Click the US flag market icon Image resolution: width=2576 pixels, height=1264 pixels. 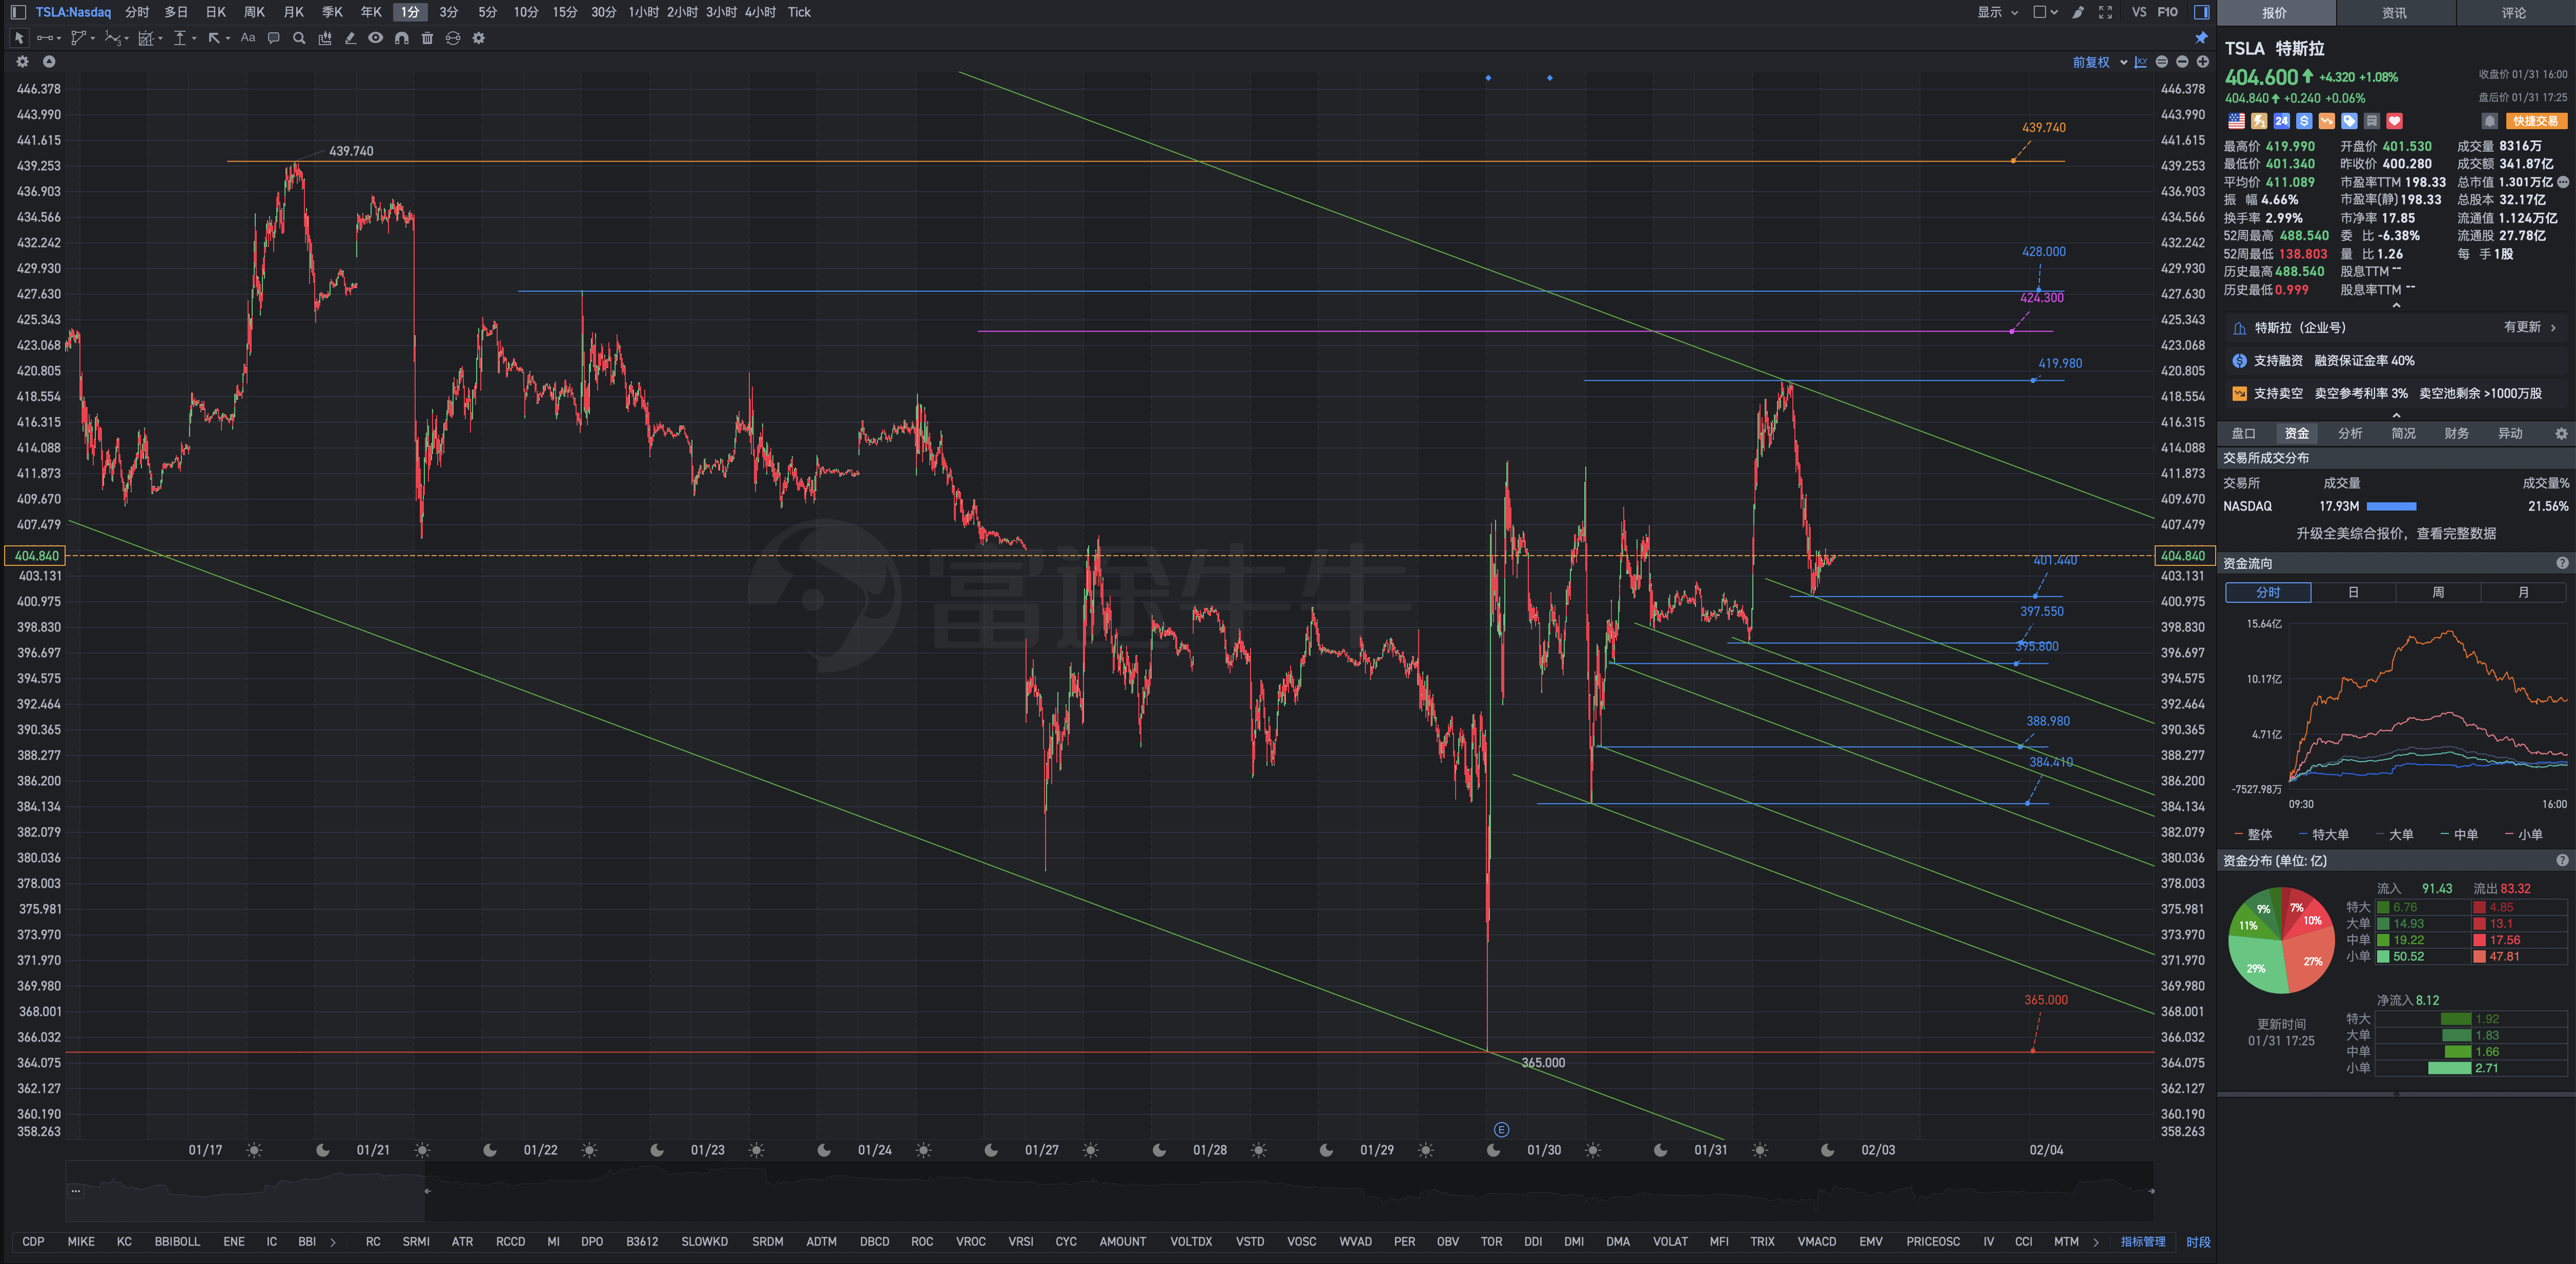tap(2237, 121)
